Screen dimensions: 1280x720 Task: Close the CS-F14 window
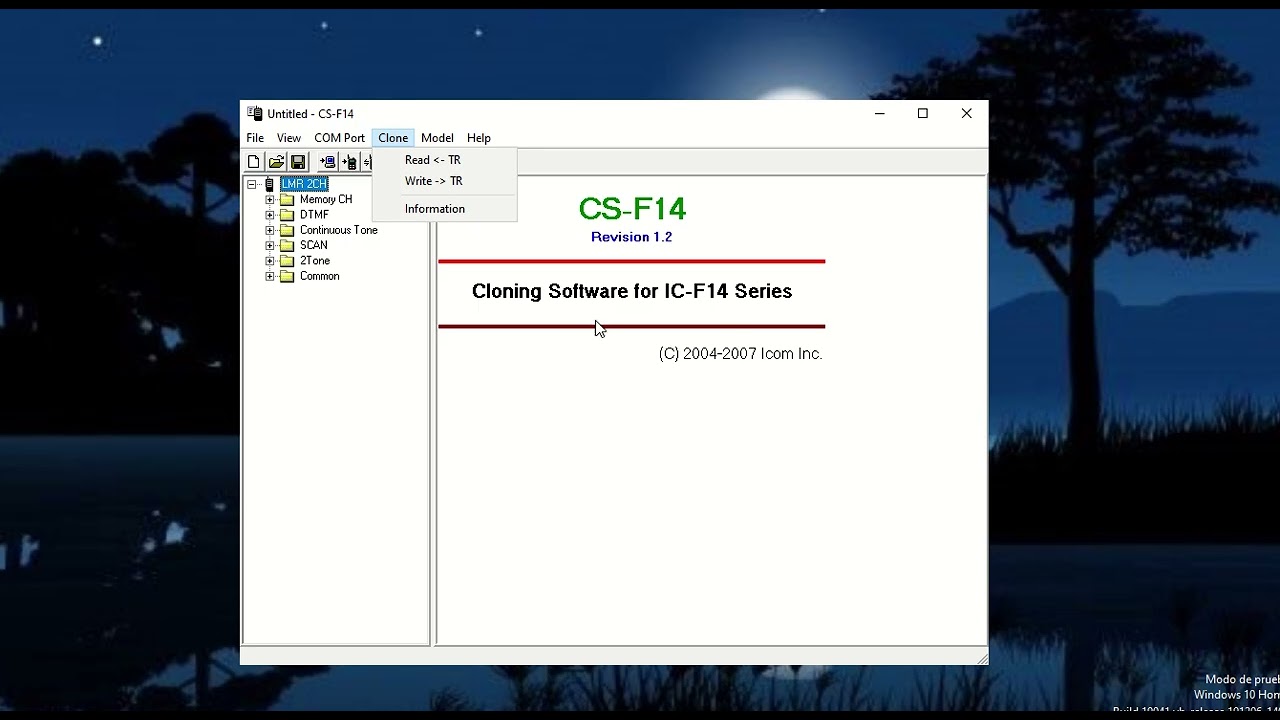coord(967,114)
